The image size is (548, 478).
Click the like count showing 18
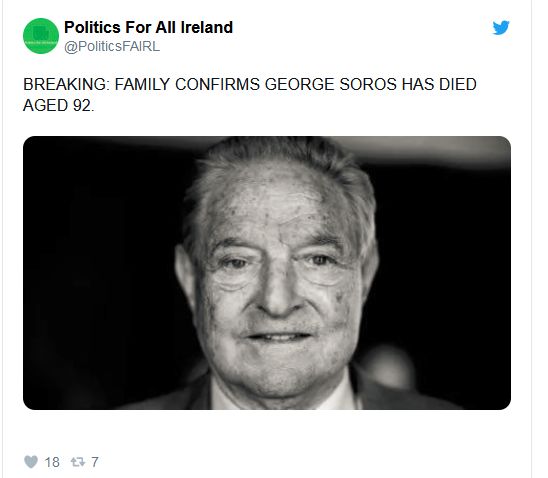pyautogui.click(x=52, y=462)
